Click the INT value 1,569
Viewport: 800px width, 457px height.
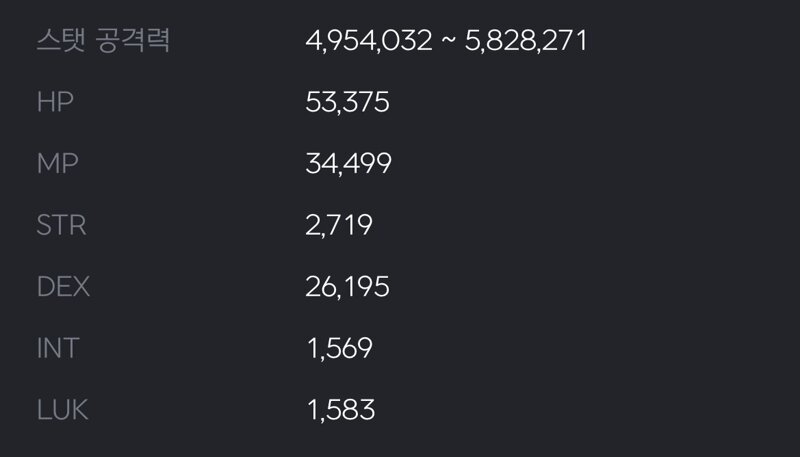coord(340,348)
